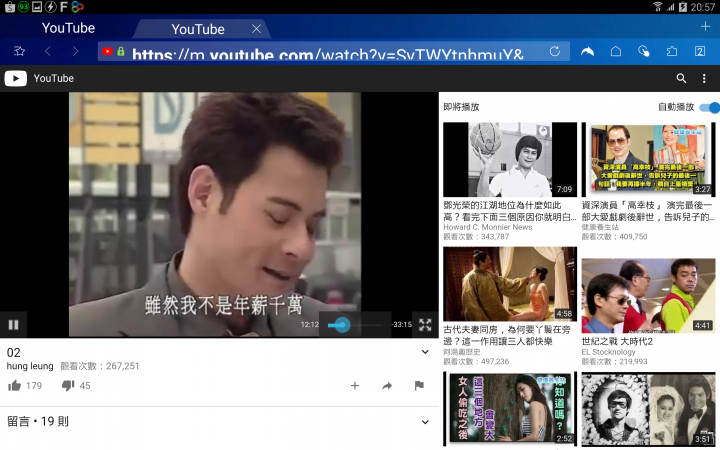This screenshot has width=720, height=450.
Task: Select the active second YouTube tab
Action: pos(198,29)
